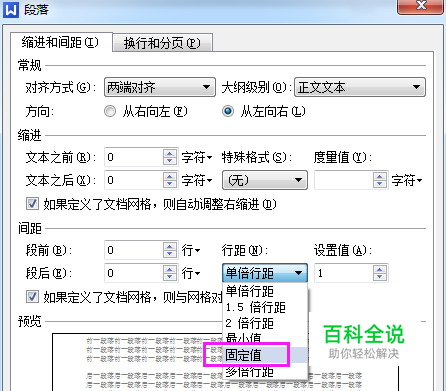Choose 单倍行距 from the line spacing list
Viewport: 446px width, 391px height.
[x=265, y=291]
